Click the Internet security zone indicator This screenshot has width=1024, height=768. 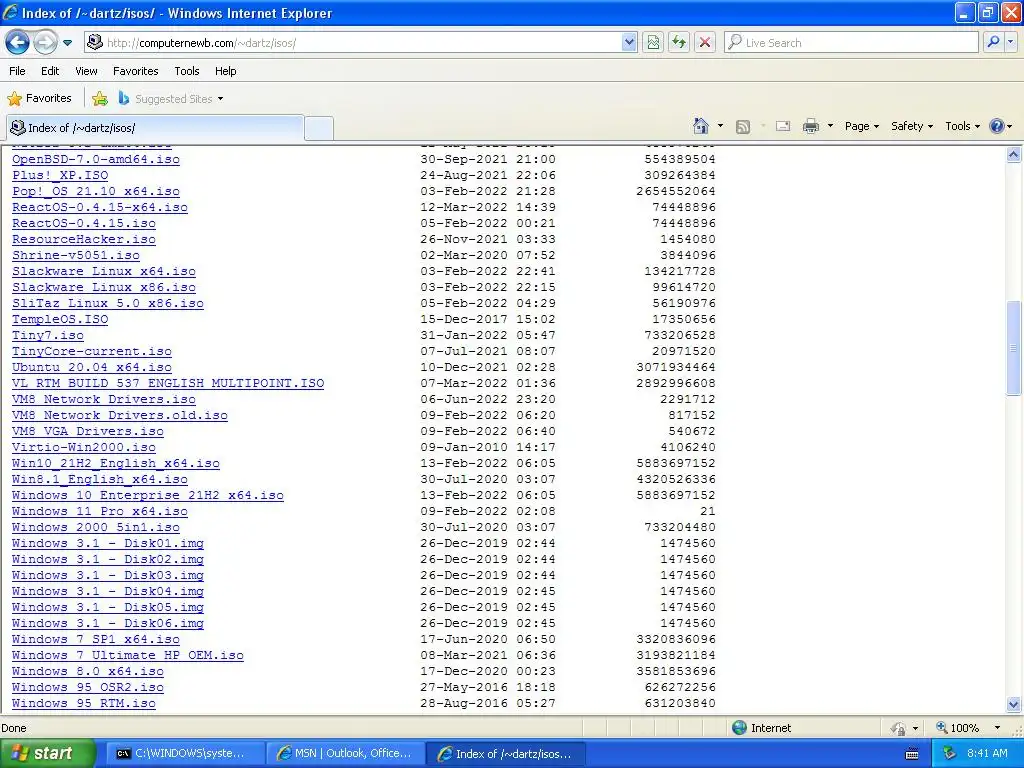(x=761, y=728)
